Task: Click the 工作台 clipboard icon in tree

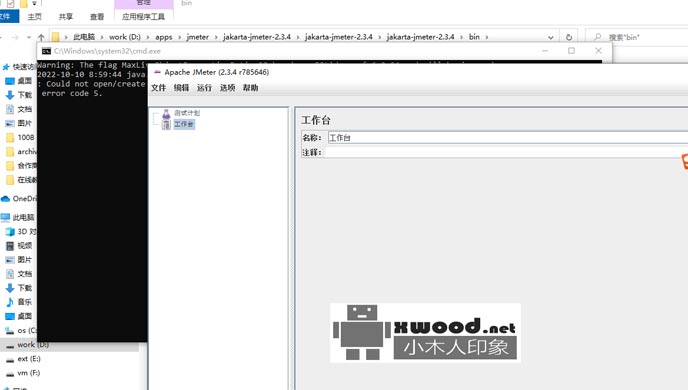Action: pyautogui.click(x=166, y=125)
